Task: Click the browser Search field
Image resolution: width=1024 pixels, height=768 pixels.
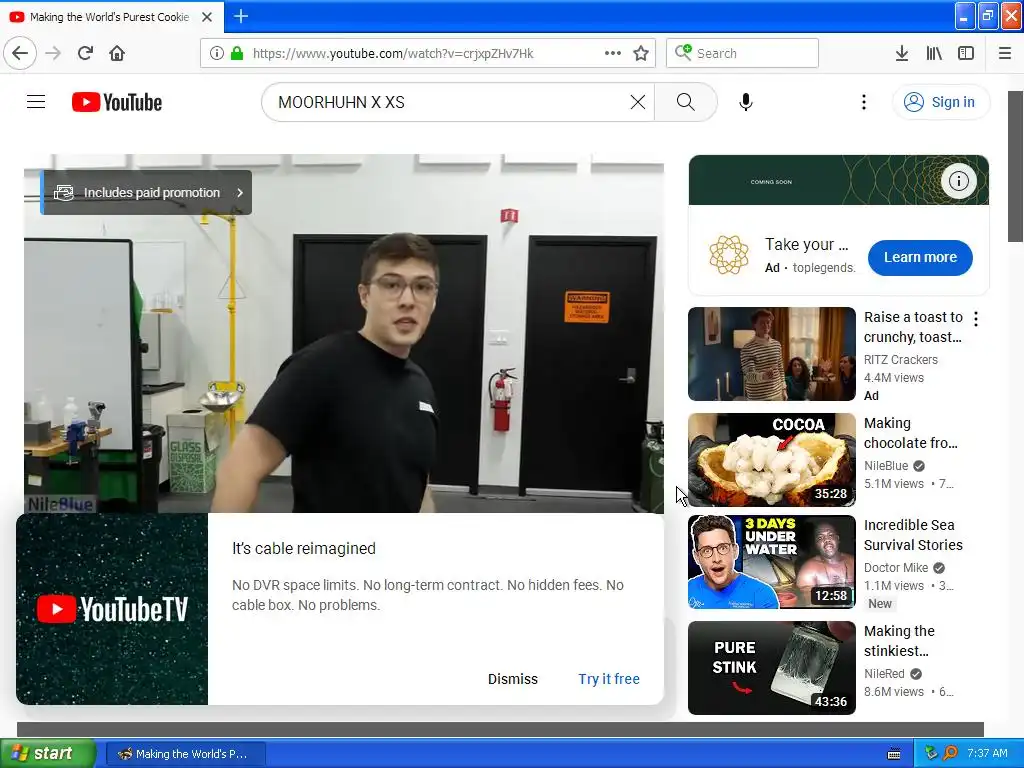Action: (x=742, y=53)
